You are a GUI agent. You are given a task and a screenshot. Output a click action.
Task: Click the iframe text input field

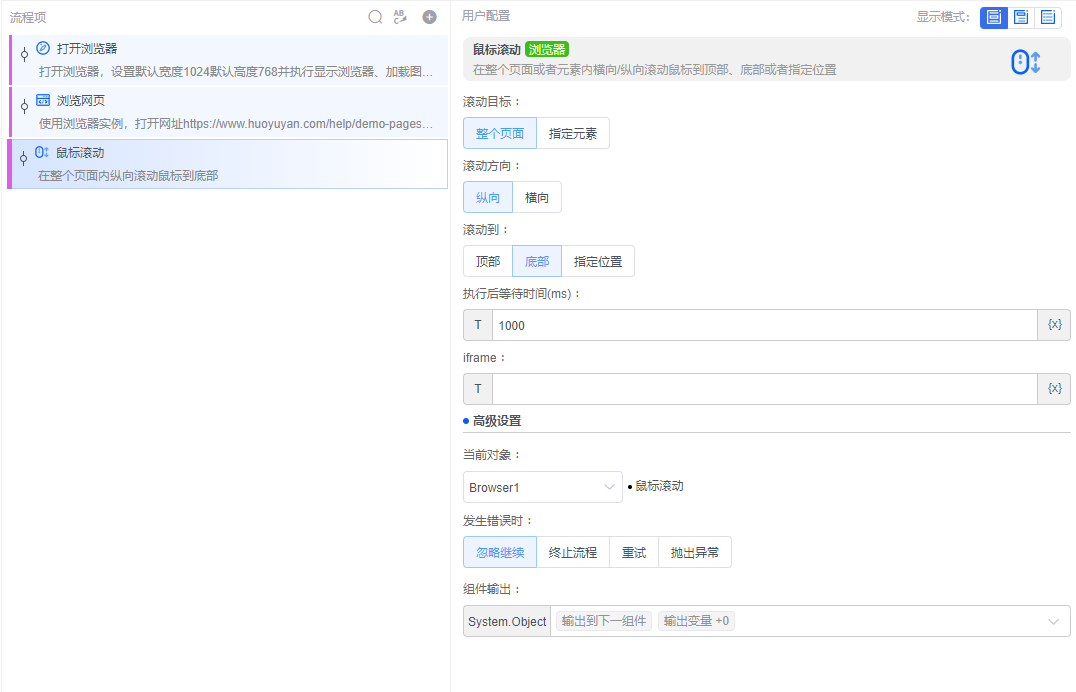click(760, 388)
